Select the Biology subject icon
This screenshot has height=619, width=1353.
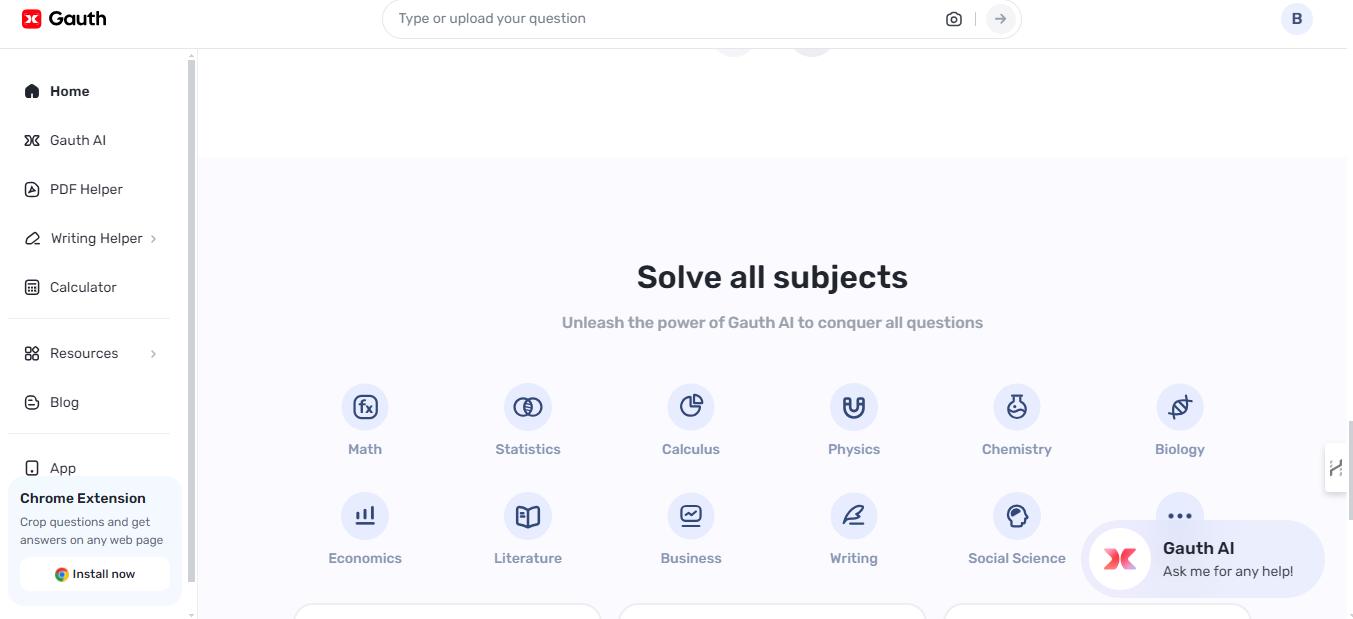1180,407
